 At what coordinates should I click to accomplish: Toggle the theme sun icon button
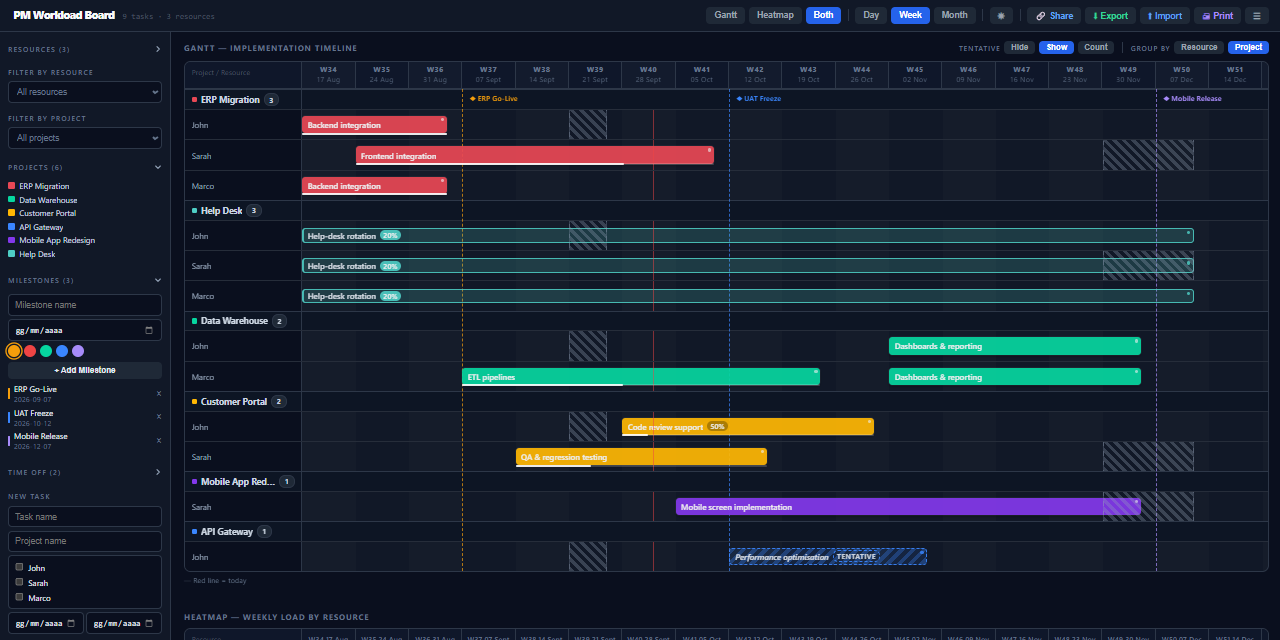click(x=1000, y=15)
